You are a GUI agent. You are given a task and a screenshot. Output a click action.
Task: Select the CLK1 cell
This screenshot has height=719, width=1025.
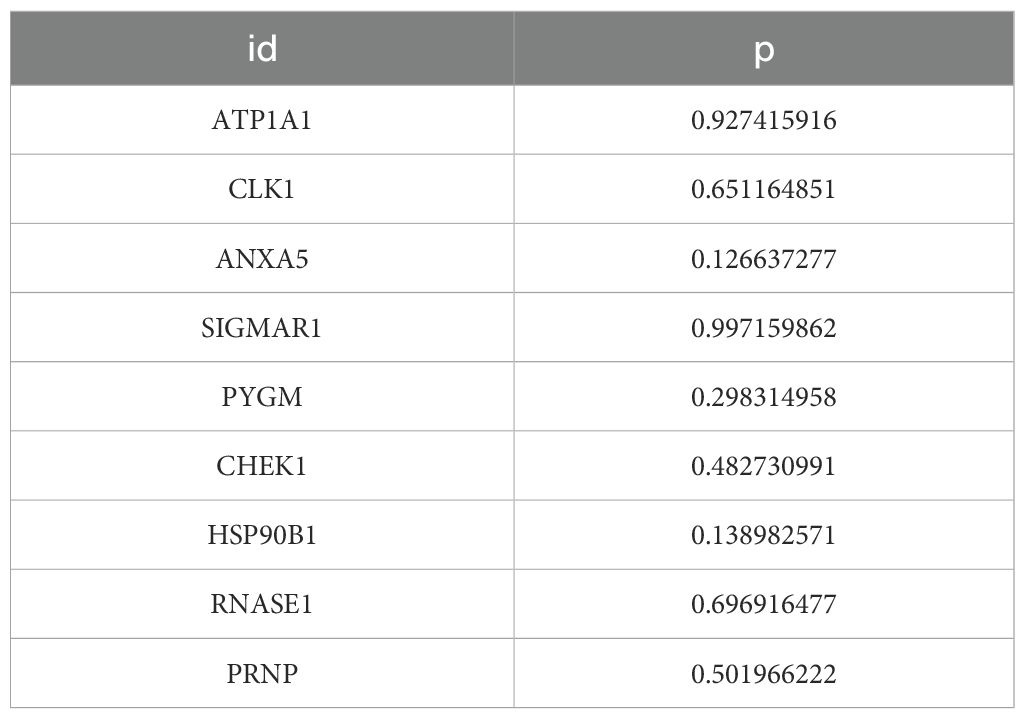click(x=262, y=190)
